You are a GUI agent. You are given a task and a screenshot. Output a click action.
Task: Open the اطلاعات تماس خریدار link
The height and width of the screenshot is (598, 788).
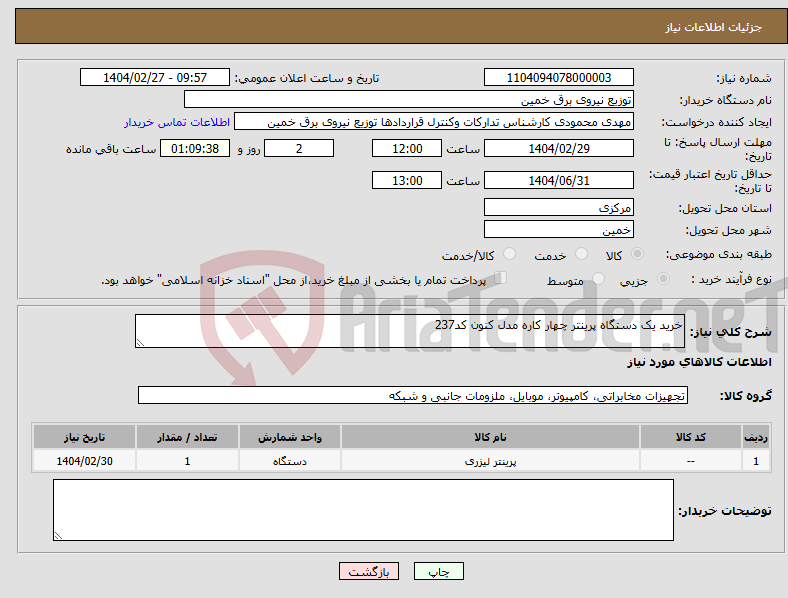[x=177, y=122]
